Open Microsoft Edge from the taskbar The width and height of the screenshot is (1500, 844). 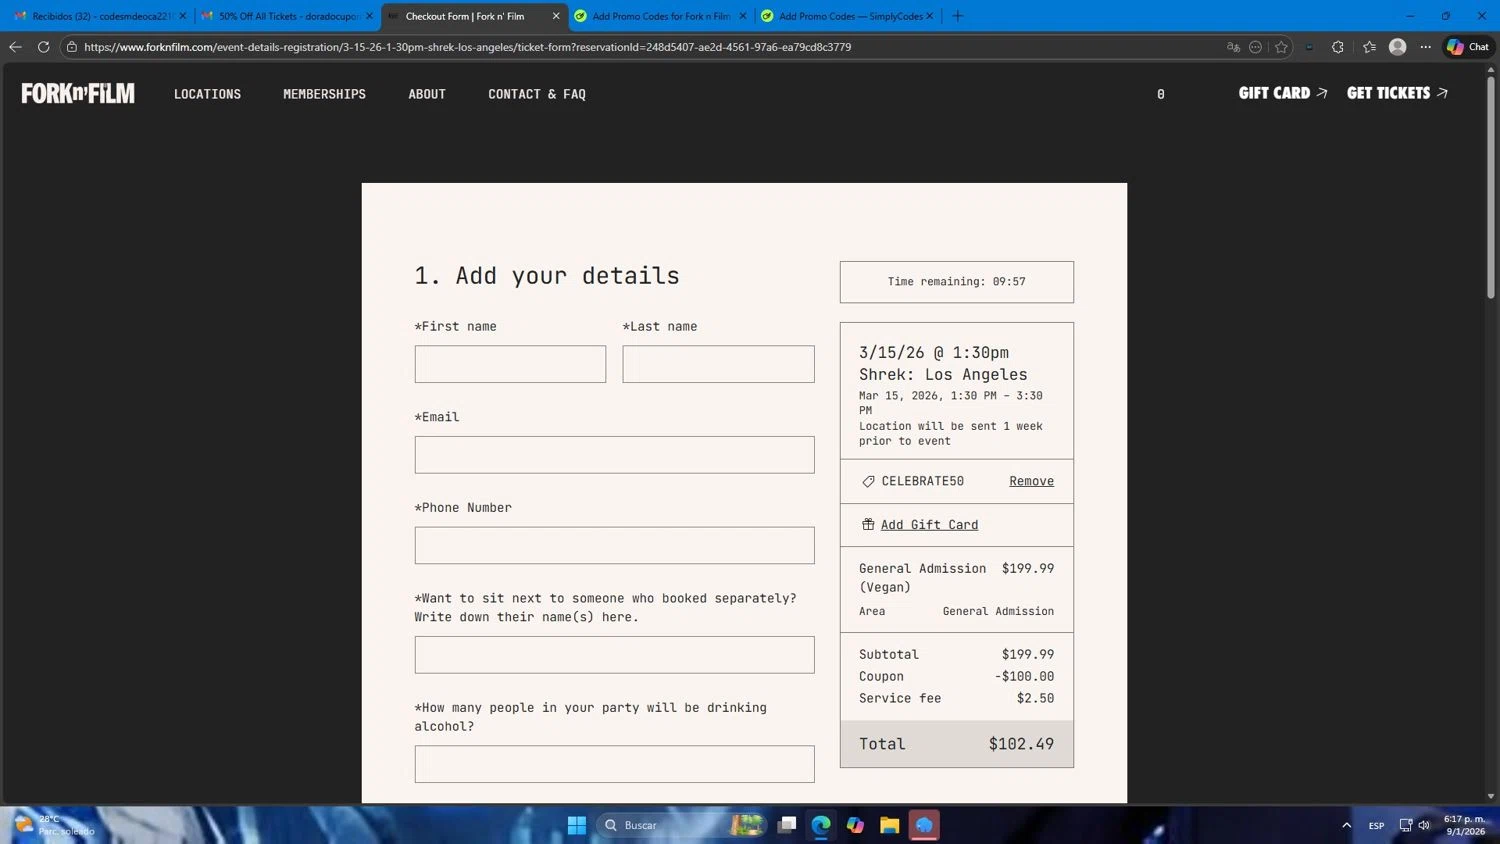coord(821,825)
